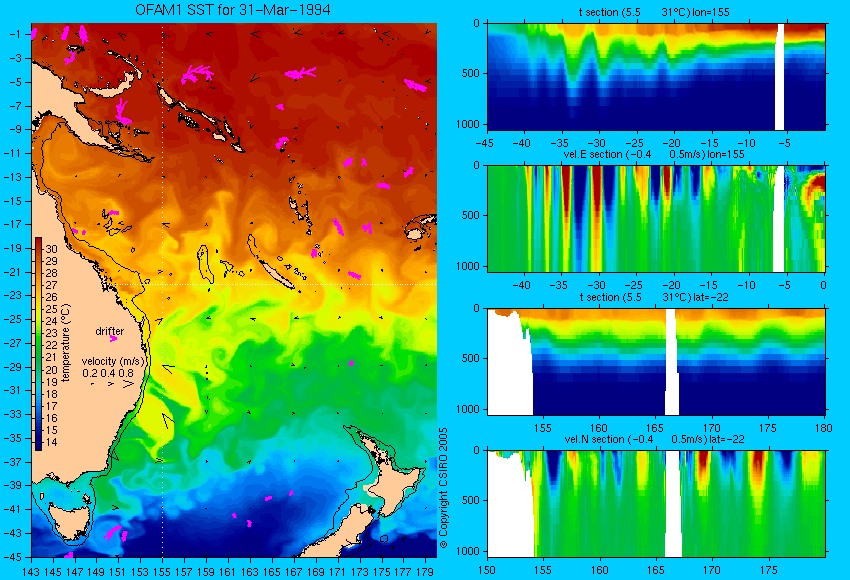Click the "vel.N section (-0.4 0.5m/s) lat=-22" heading
Image resolution: width=850 pixels, height=580 pixels.
pos(654,439)
